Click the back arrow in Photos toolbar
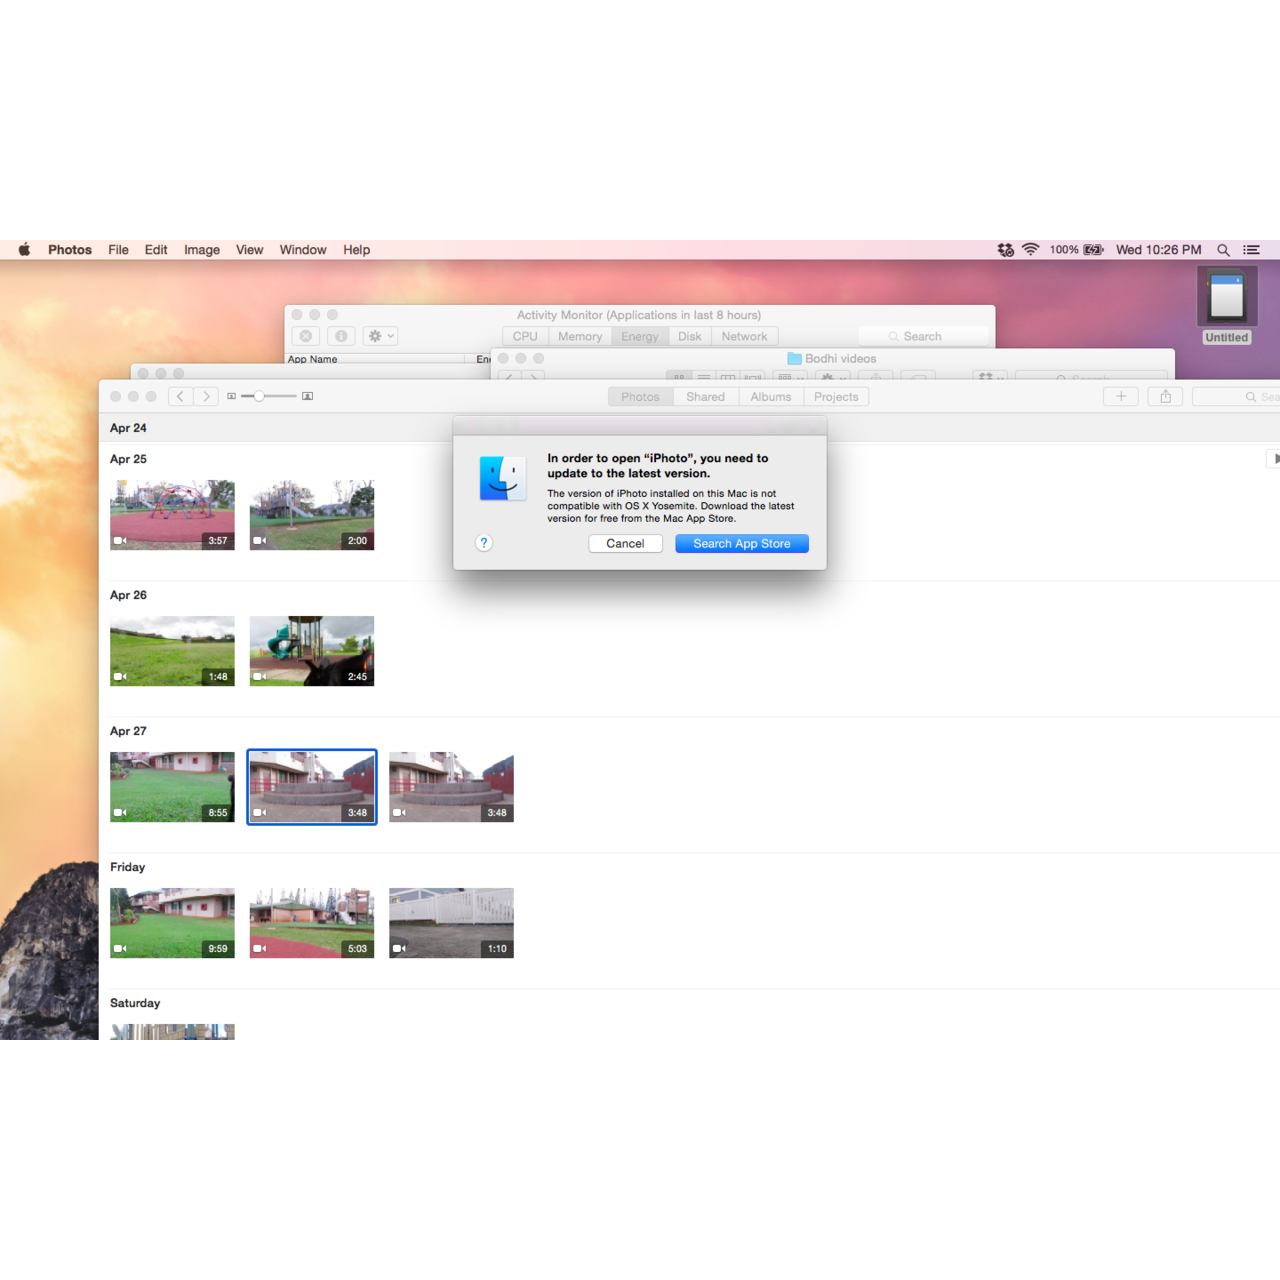The height and width of the screenshot is (1280, 1280). 180,396
